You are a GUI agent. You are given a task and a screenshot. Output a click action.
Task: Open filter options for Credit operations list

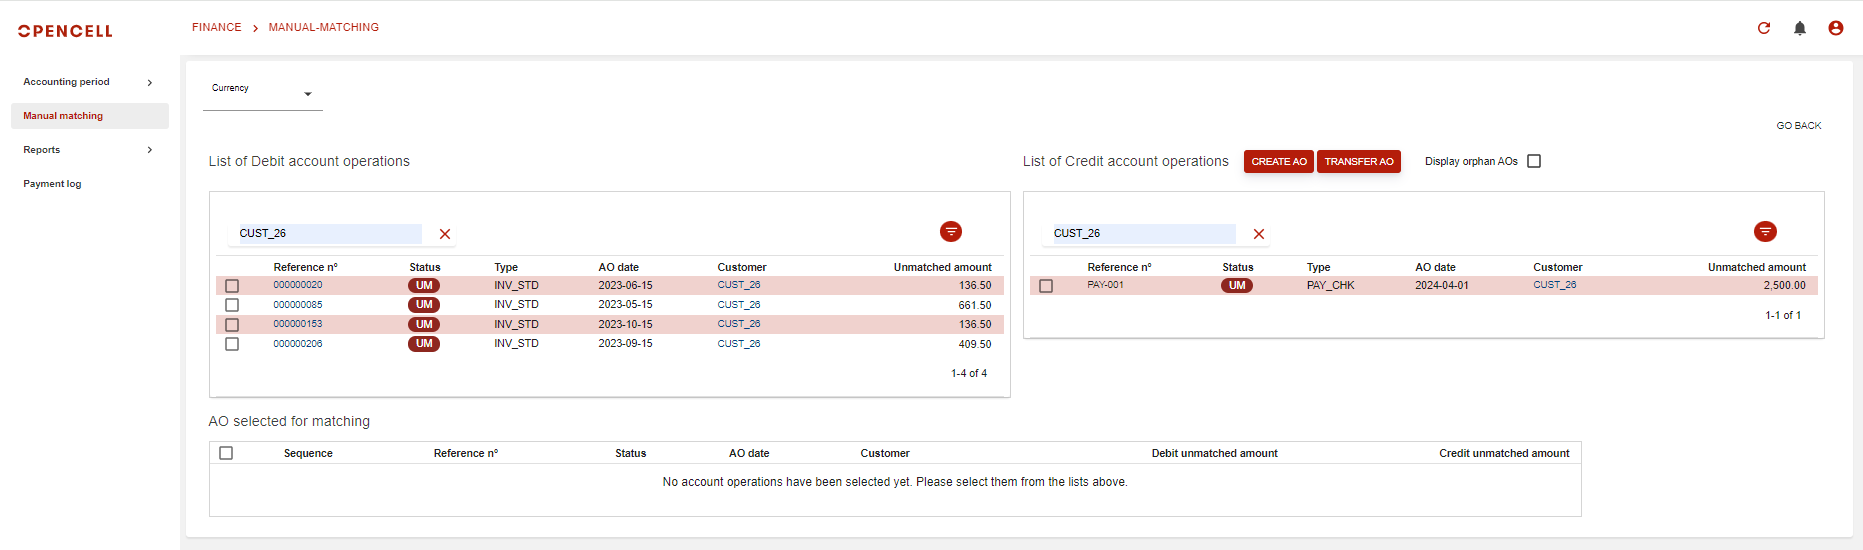1765,232
